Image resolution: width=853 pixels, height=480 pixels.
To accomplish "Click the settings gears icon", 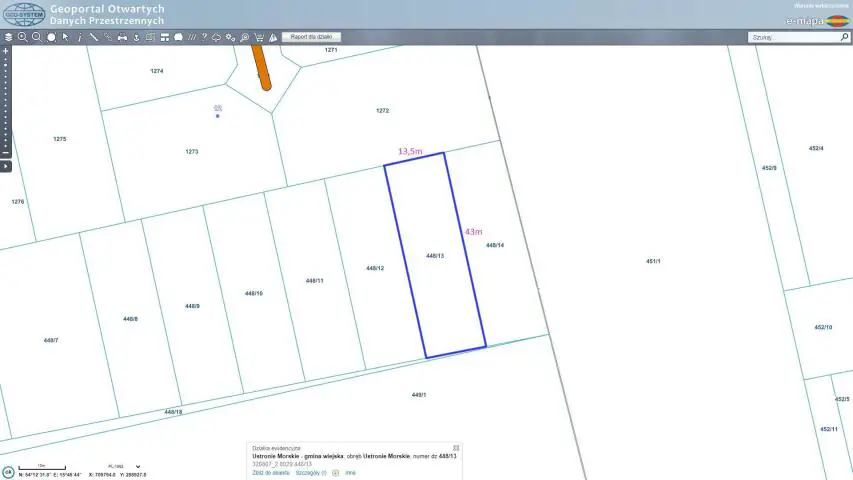I will click(x=231, y=37).
